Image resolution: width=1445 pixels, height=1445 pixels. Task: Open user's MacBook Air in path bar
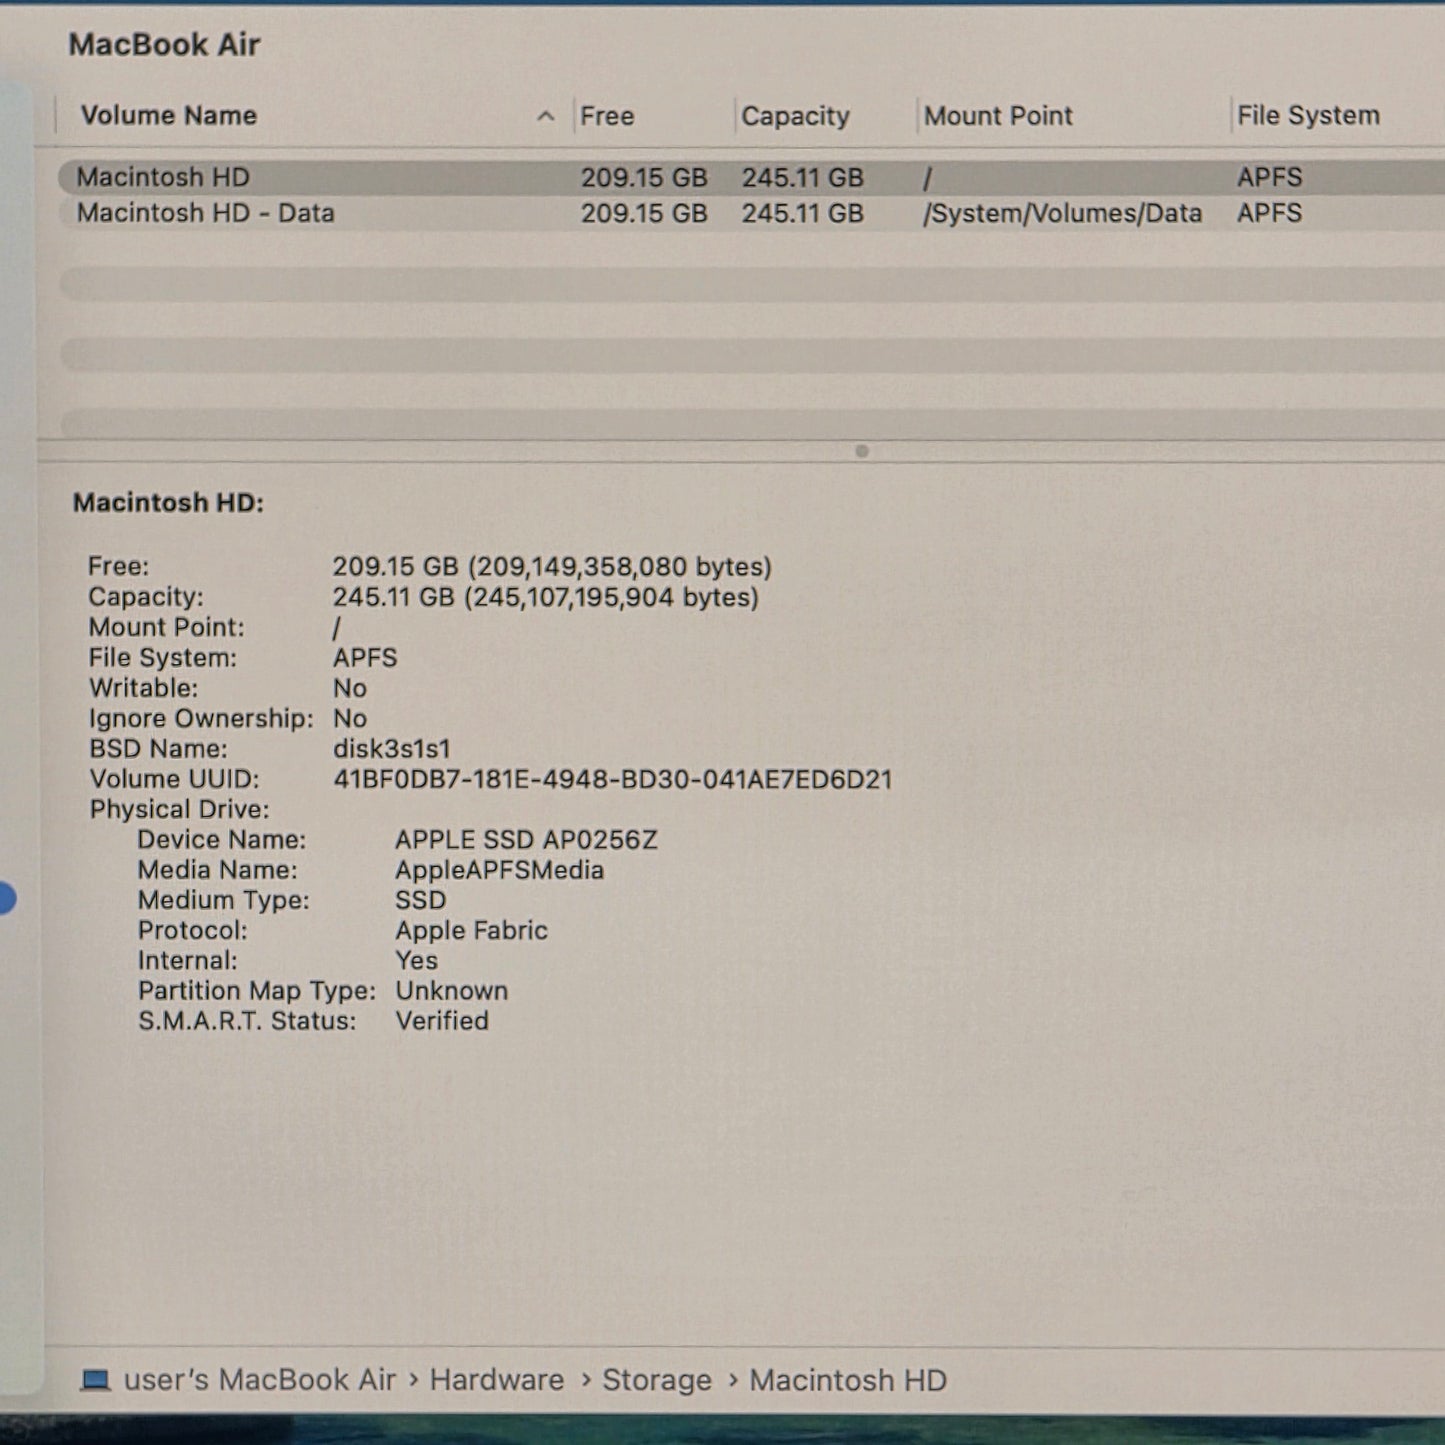click(260, 1380)
